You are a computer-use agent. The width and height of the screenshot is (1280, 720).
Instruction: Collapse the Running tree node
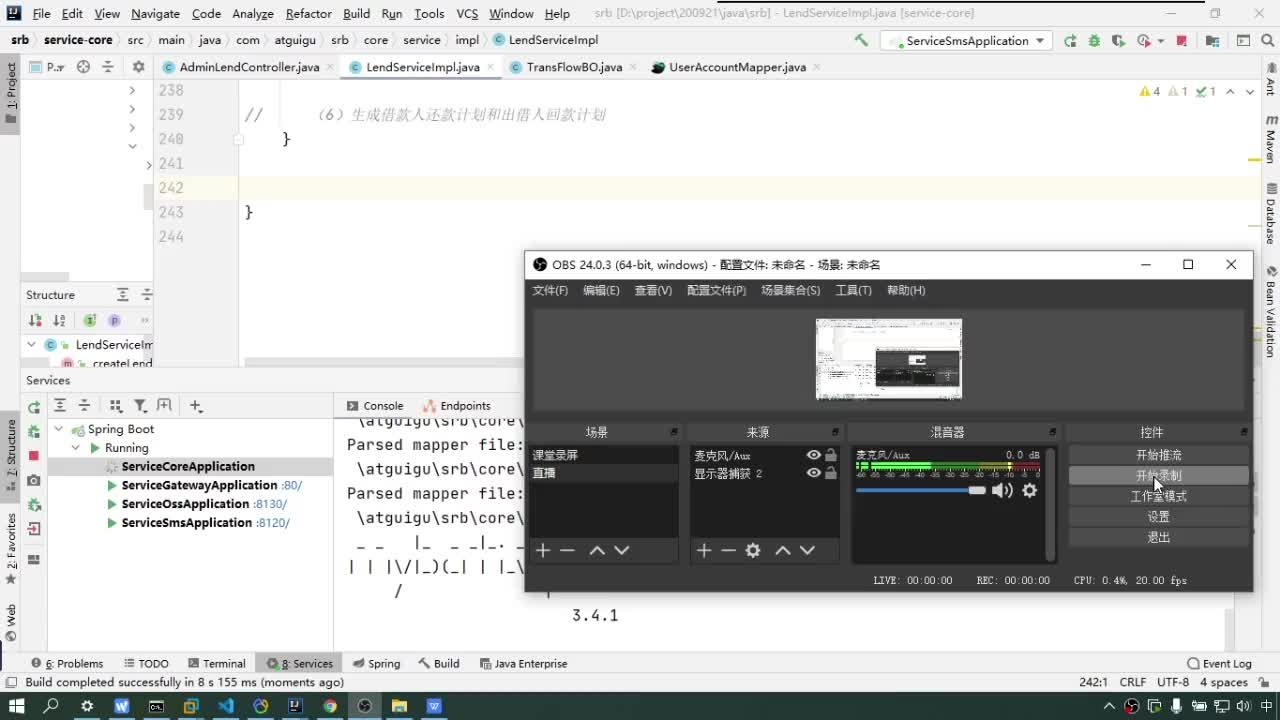pos(77,448)
